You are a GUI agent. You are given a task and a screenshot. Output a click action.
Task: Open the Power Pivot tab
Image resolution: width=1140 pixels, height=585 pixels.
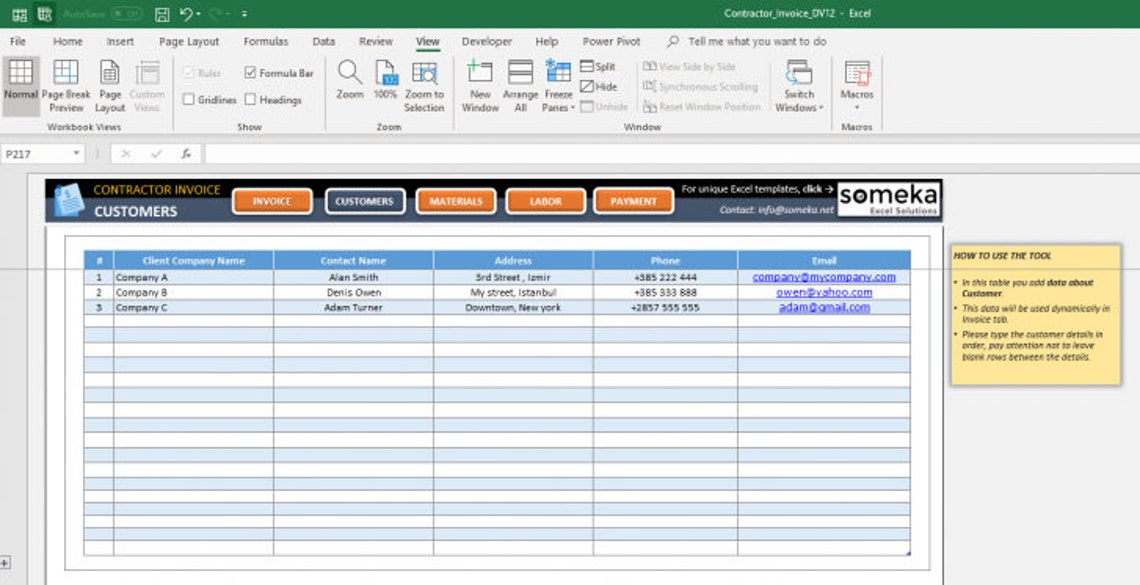click(x=611, y=41)
